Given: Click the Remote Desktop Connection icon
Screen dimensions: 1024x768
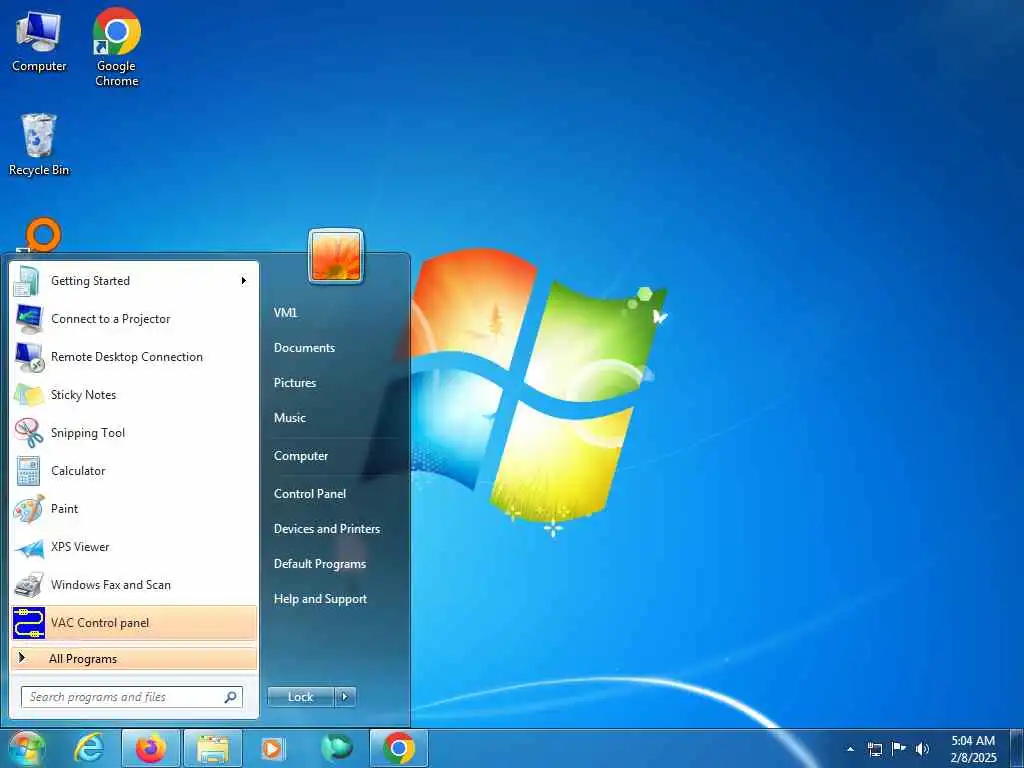Looking at the screenshot, I should (x=29, y=357).
